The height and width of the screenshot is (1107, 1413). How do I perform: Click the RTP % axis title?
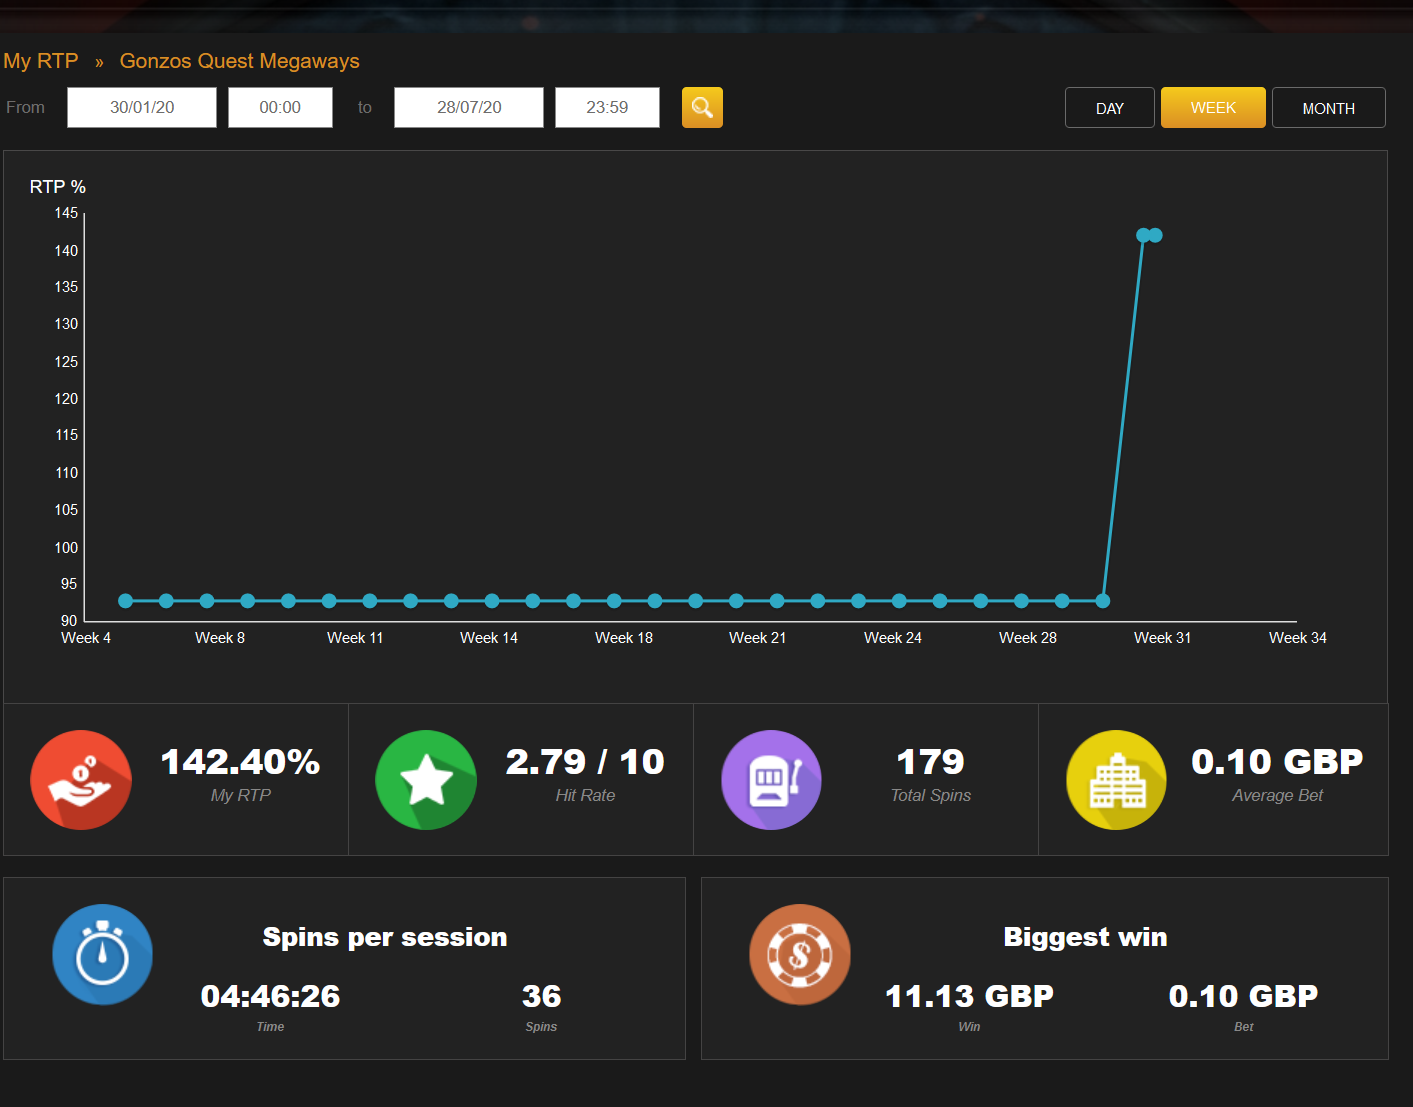click(58, 187)
